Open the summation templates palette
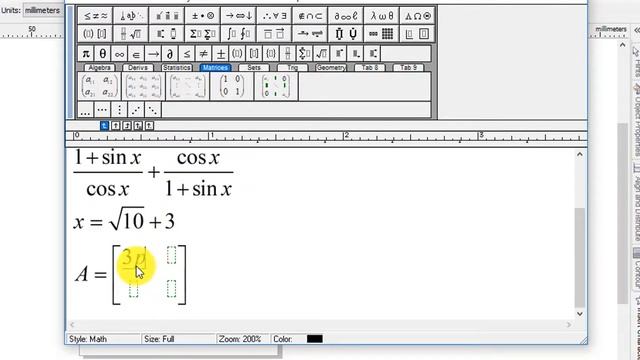Image resolution: width=640 pixels, height=360 pixels. tap(202, 33)
